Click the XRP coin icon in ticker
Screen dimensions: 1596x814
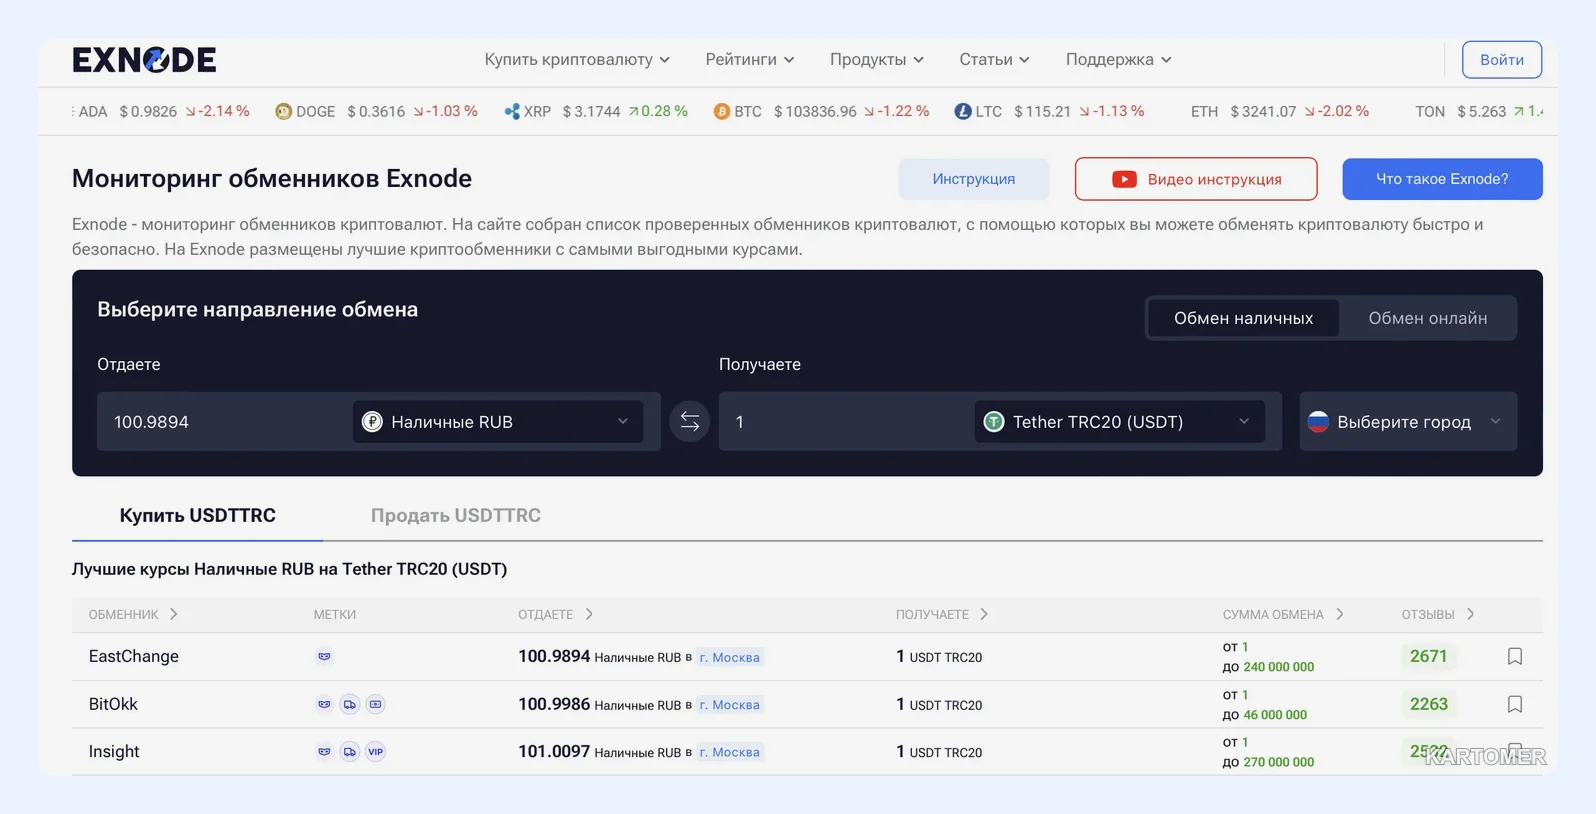click(x=512, y=111)
